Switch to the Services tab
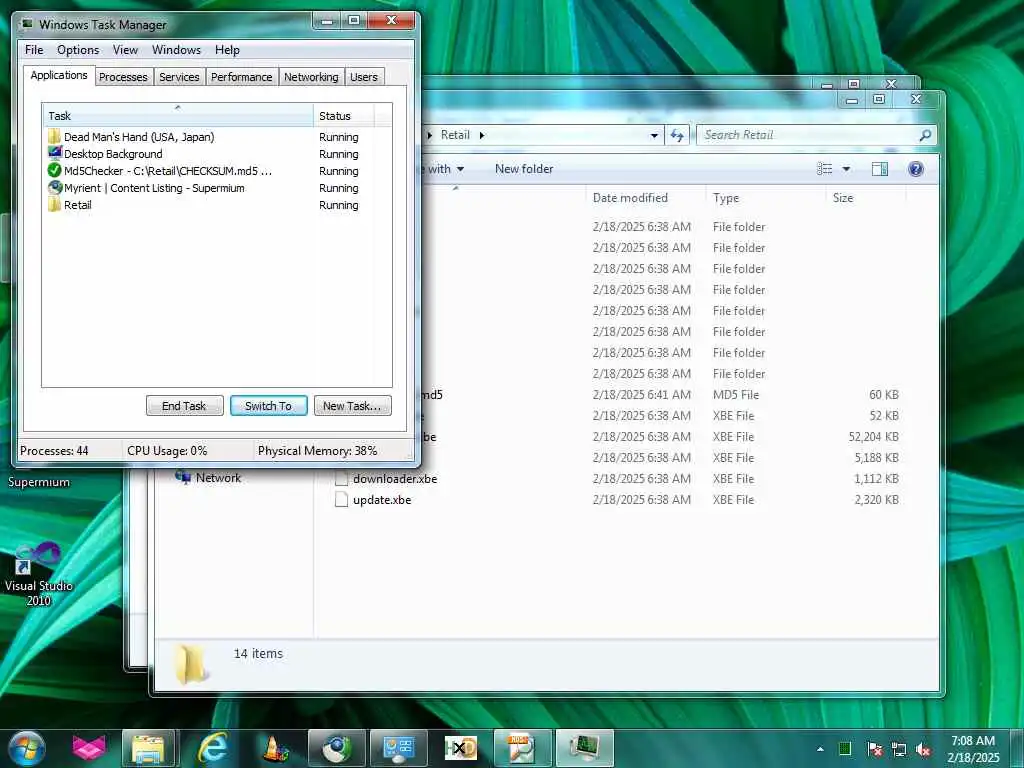The width and height of the screenshot is (1024, 768). point(179,77)
